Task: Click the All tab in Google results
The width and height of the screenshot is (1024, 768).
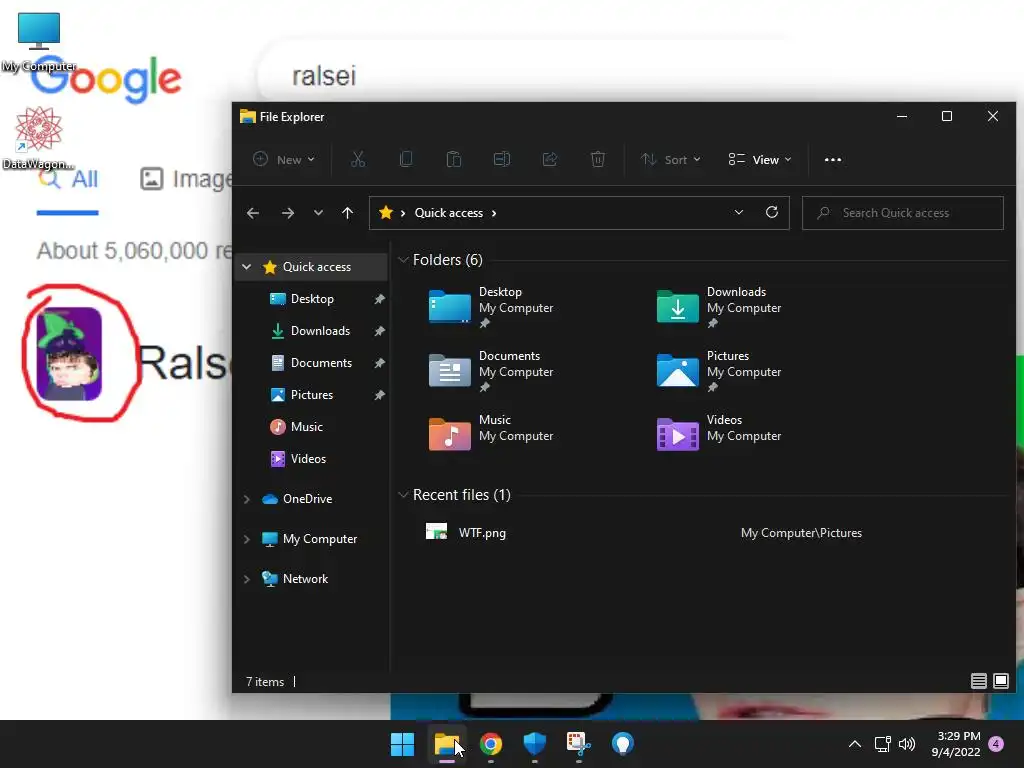Action: pos(68,180)
